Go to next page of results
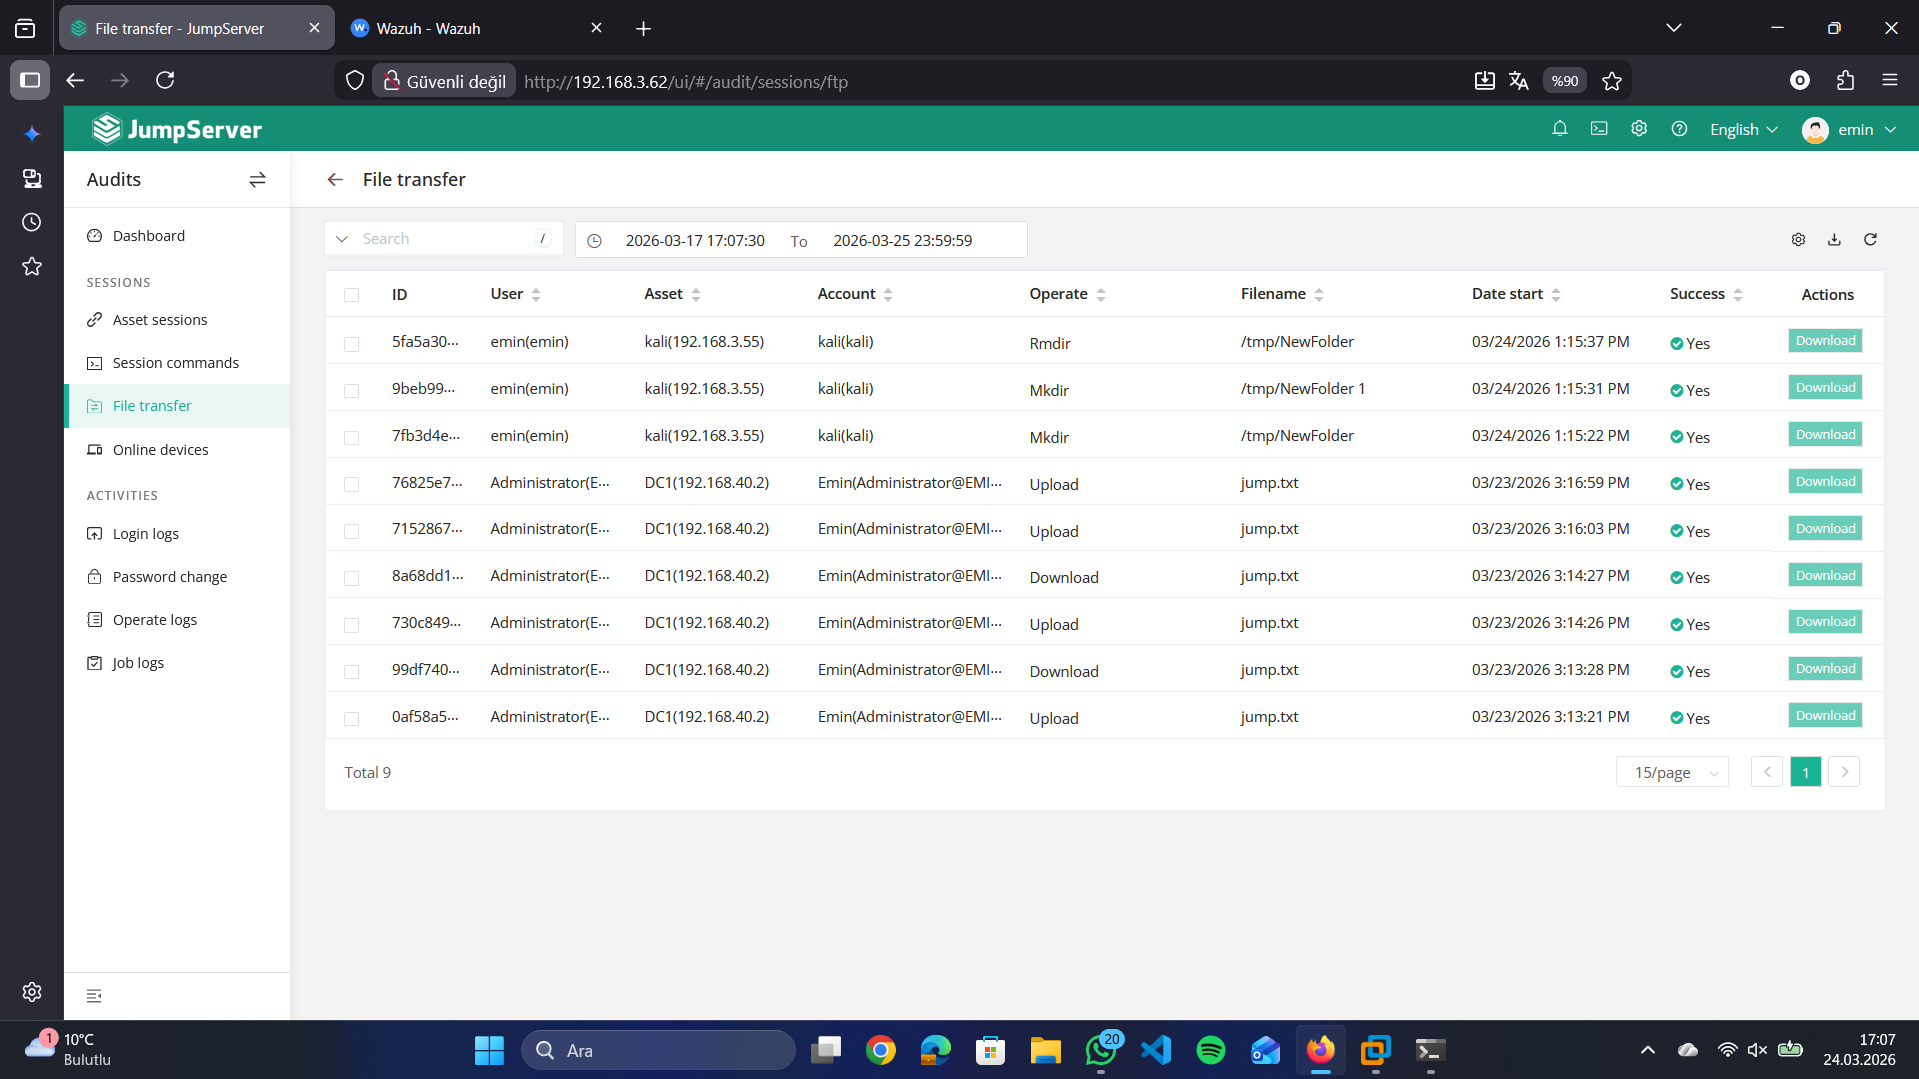Viewport: 1919px width, 1079px height. (x=1844, y=772)
